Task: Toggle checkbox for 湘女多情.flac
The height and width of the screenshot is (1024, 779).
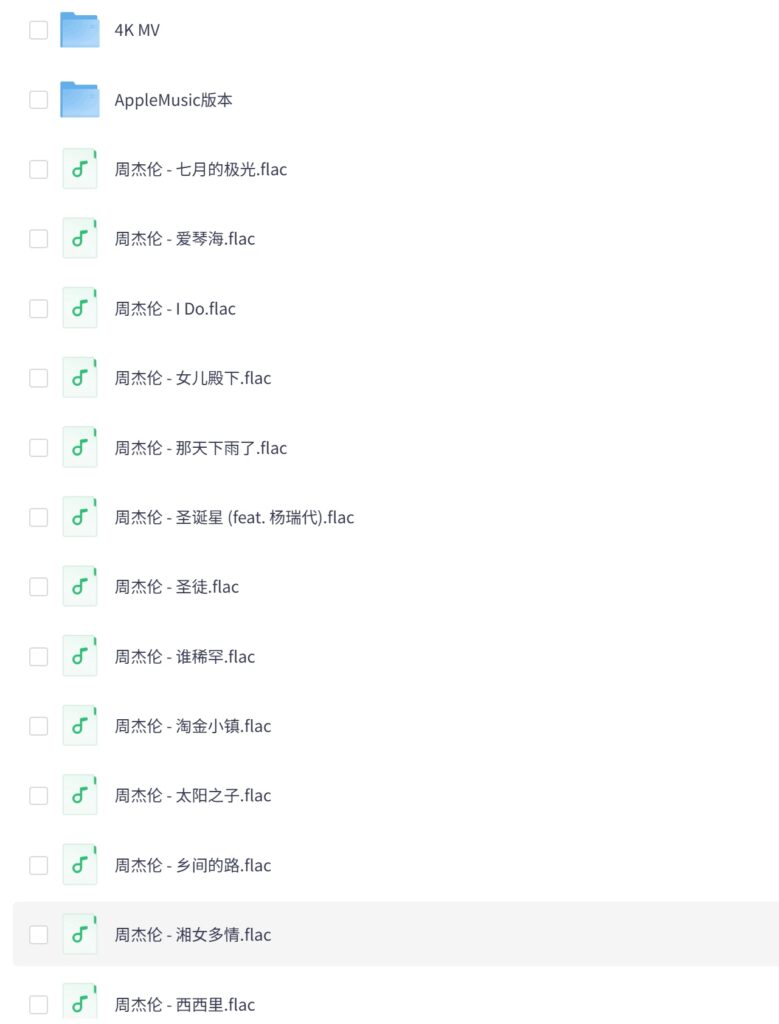Action: tap(38, 935)
